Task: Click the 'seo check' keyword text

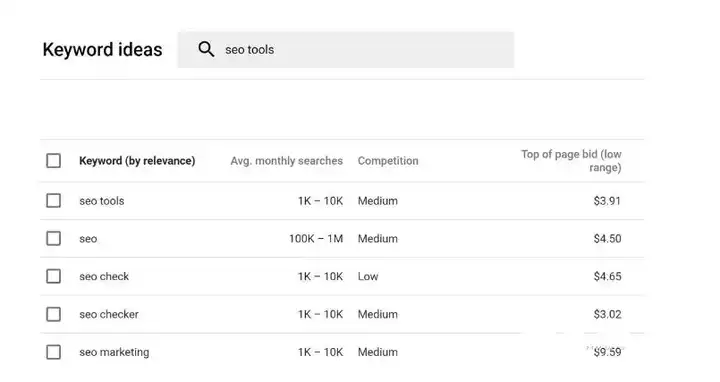Action: (x=104, y=276)
